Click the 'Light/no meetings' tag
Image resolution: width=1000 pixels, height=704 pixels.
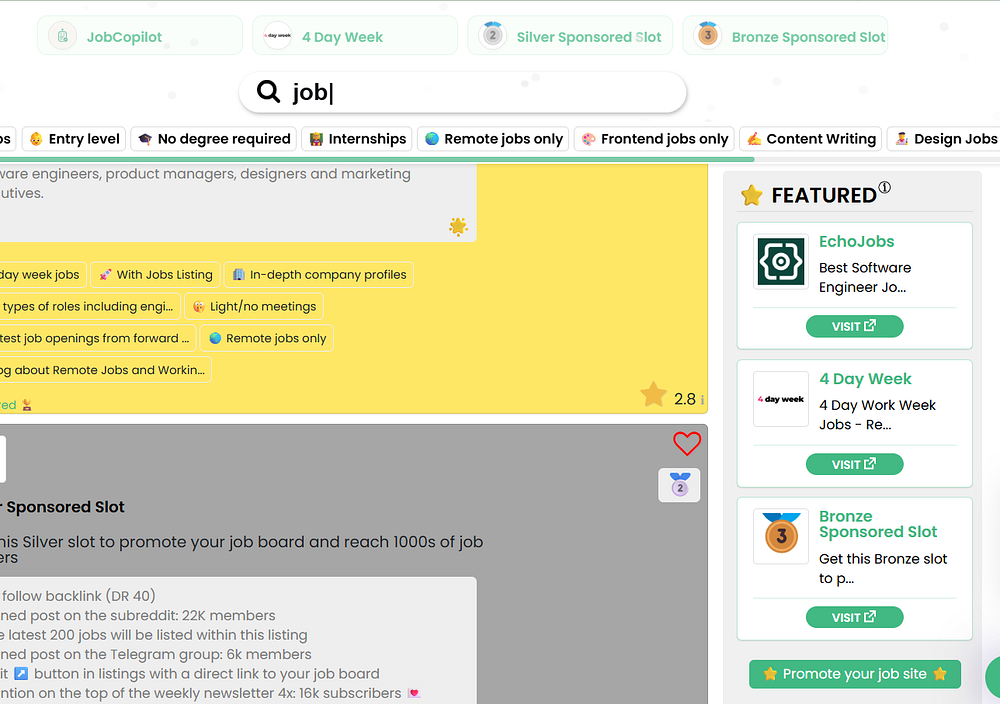254,307
